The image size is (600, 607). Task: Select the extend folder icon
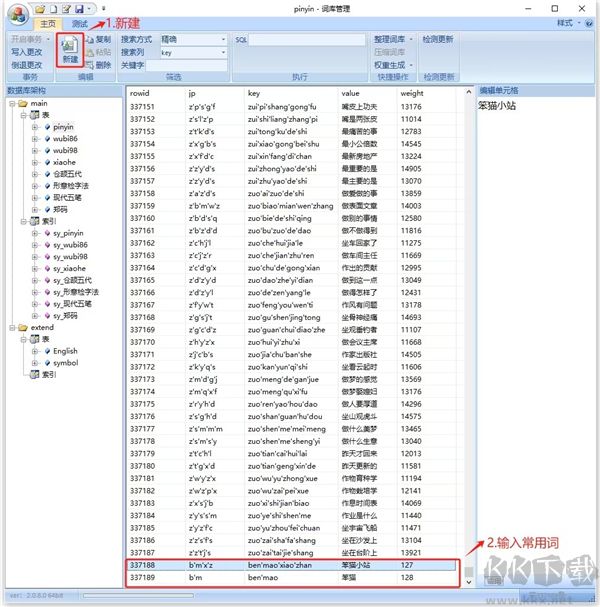pos(23,328)
